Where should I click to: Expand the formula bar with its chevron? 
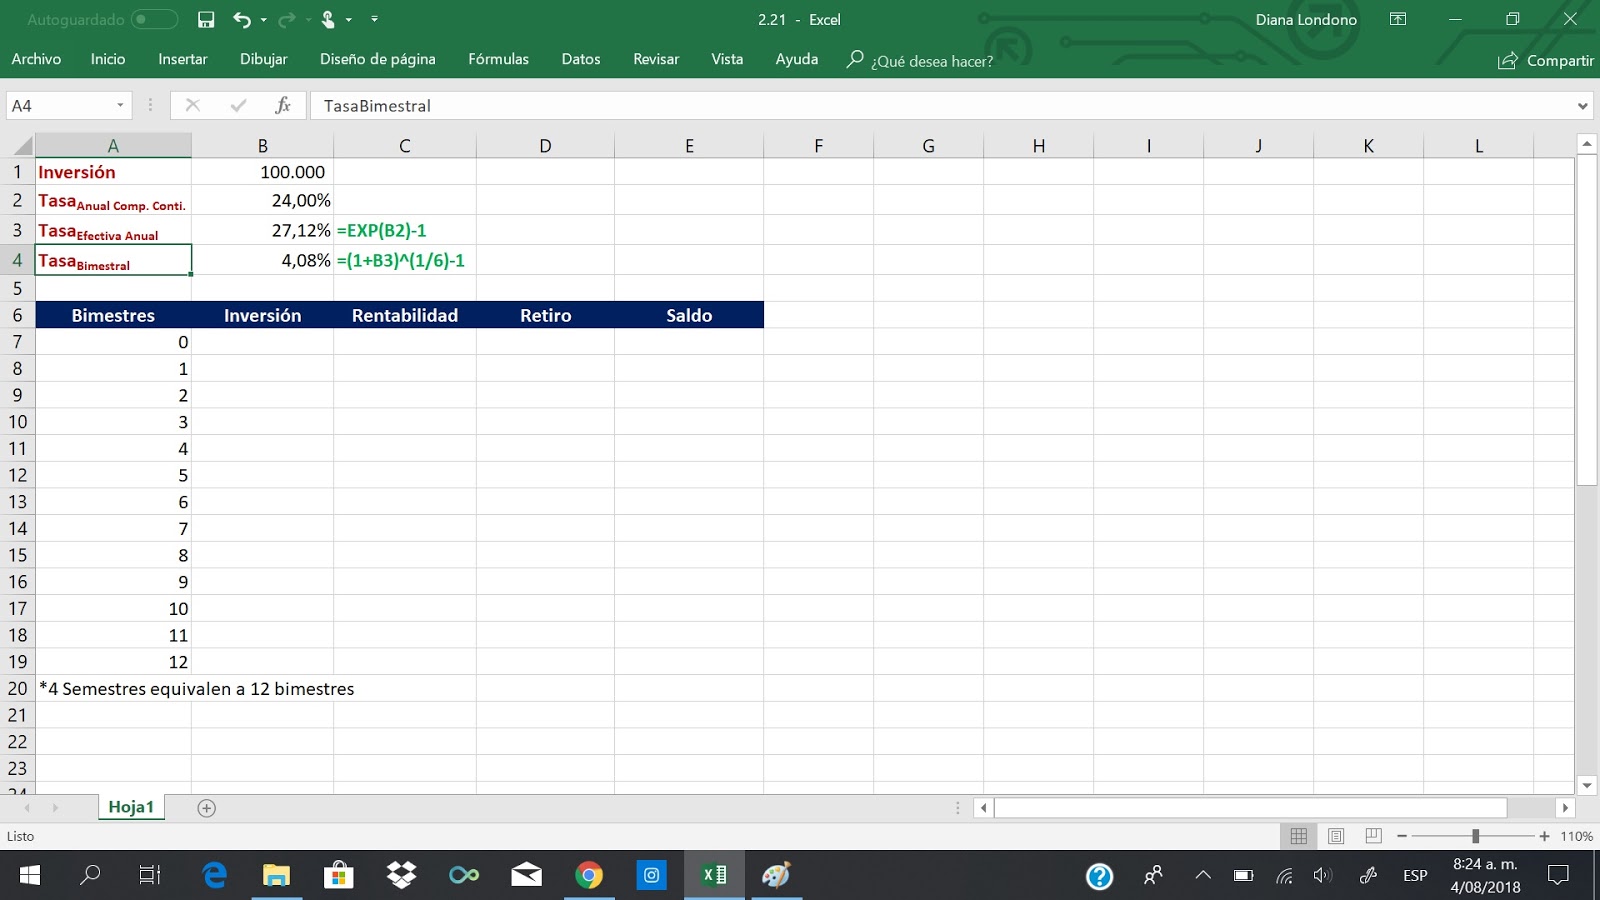pyautogui.click(x=1583, y=105)
